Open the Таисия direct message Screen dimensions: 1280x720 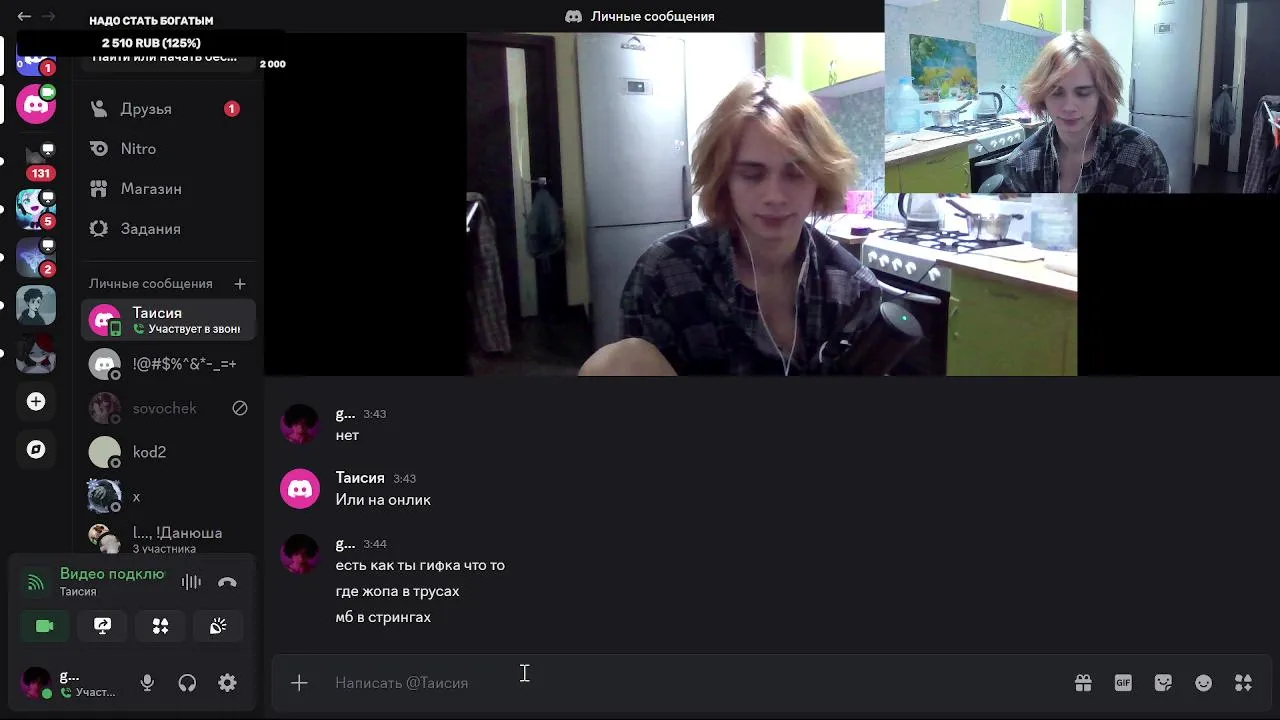pos(167,320)
